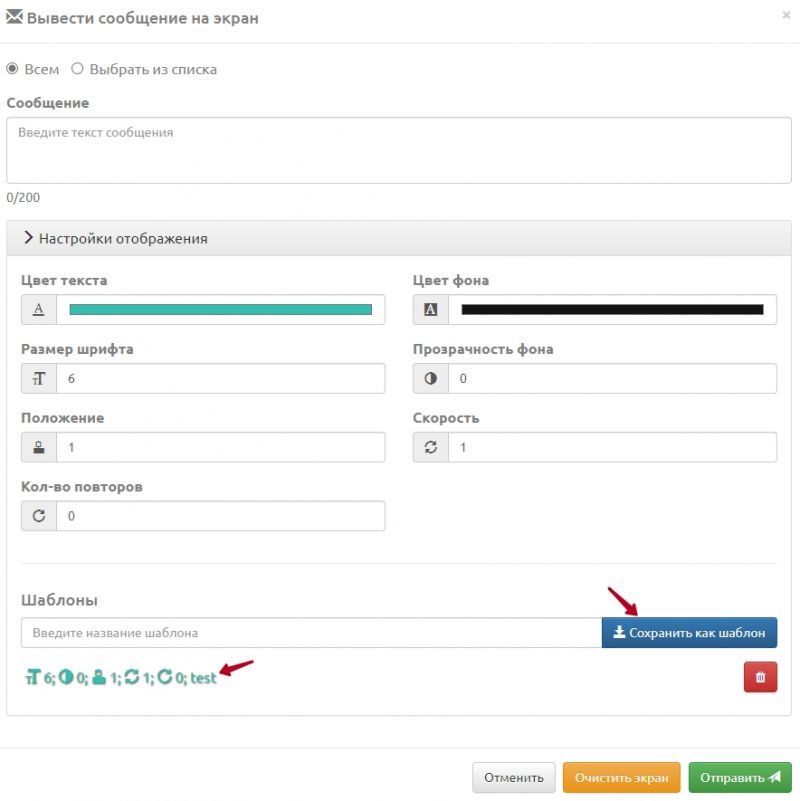Screen dimensions: 800x801
Task: Delete the test template with trash button
Action: point(760,677)
